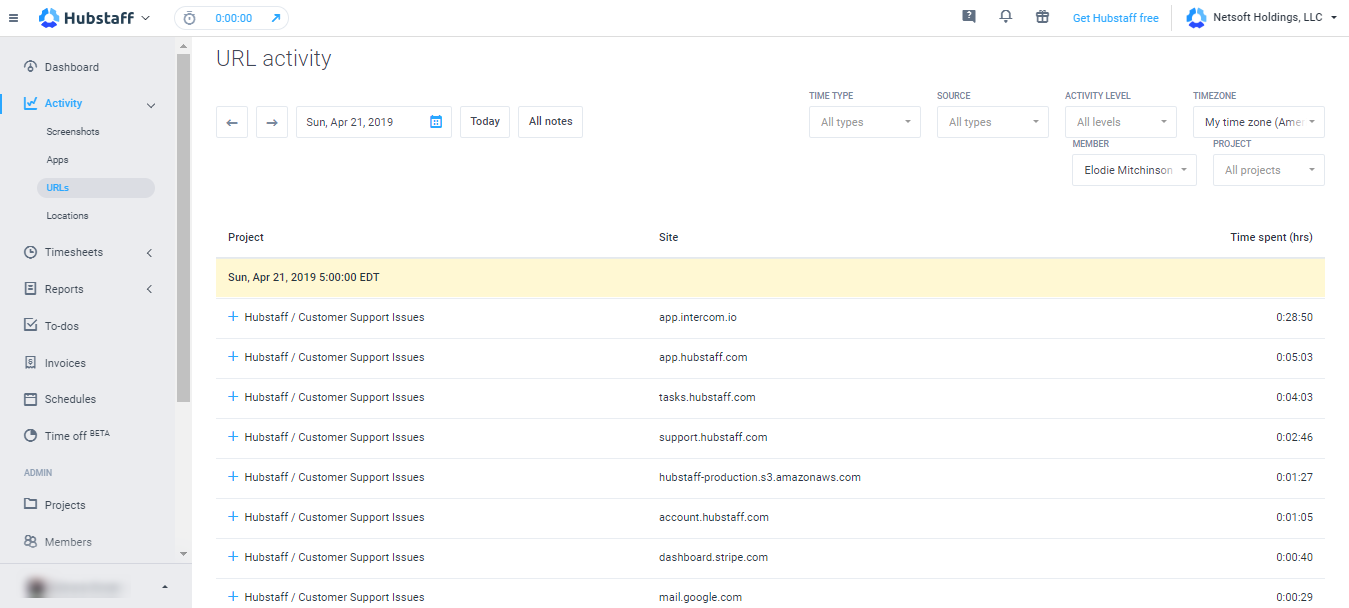Expand the dashboard.stripe.com row plus icon
The width and height of the screenshot is (1349, 608).
coord(234,557)
